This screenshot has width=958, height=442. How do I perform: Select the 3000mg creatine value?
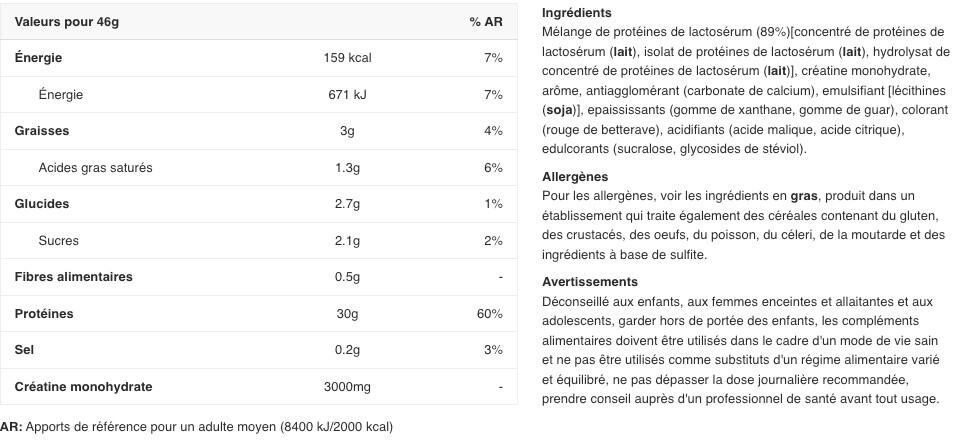pos(347,386)
